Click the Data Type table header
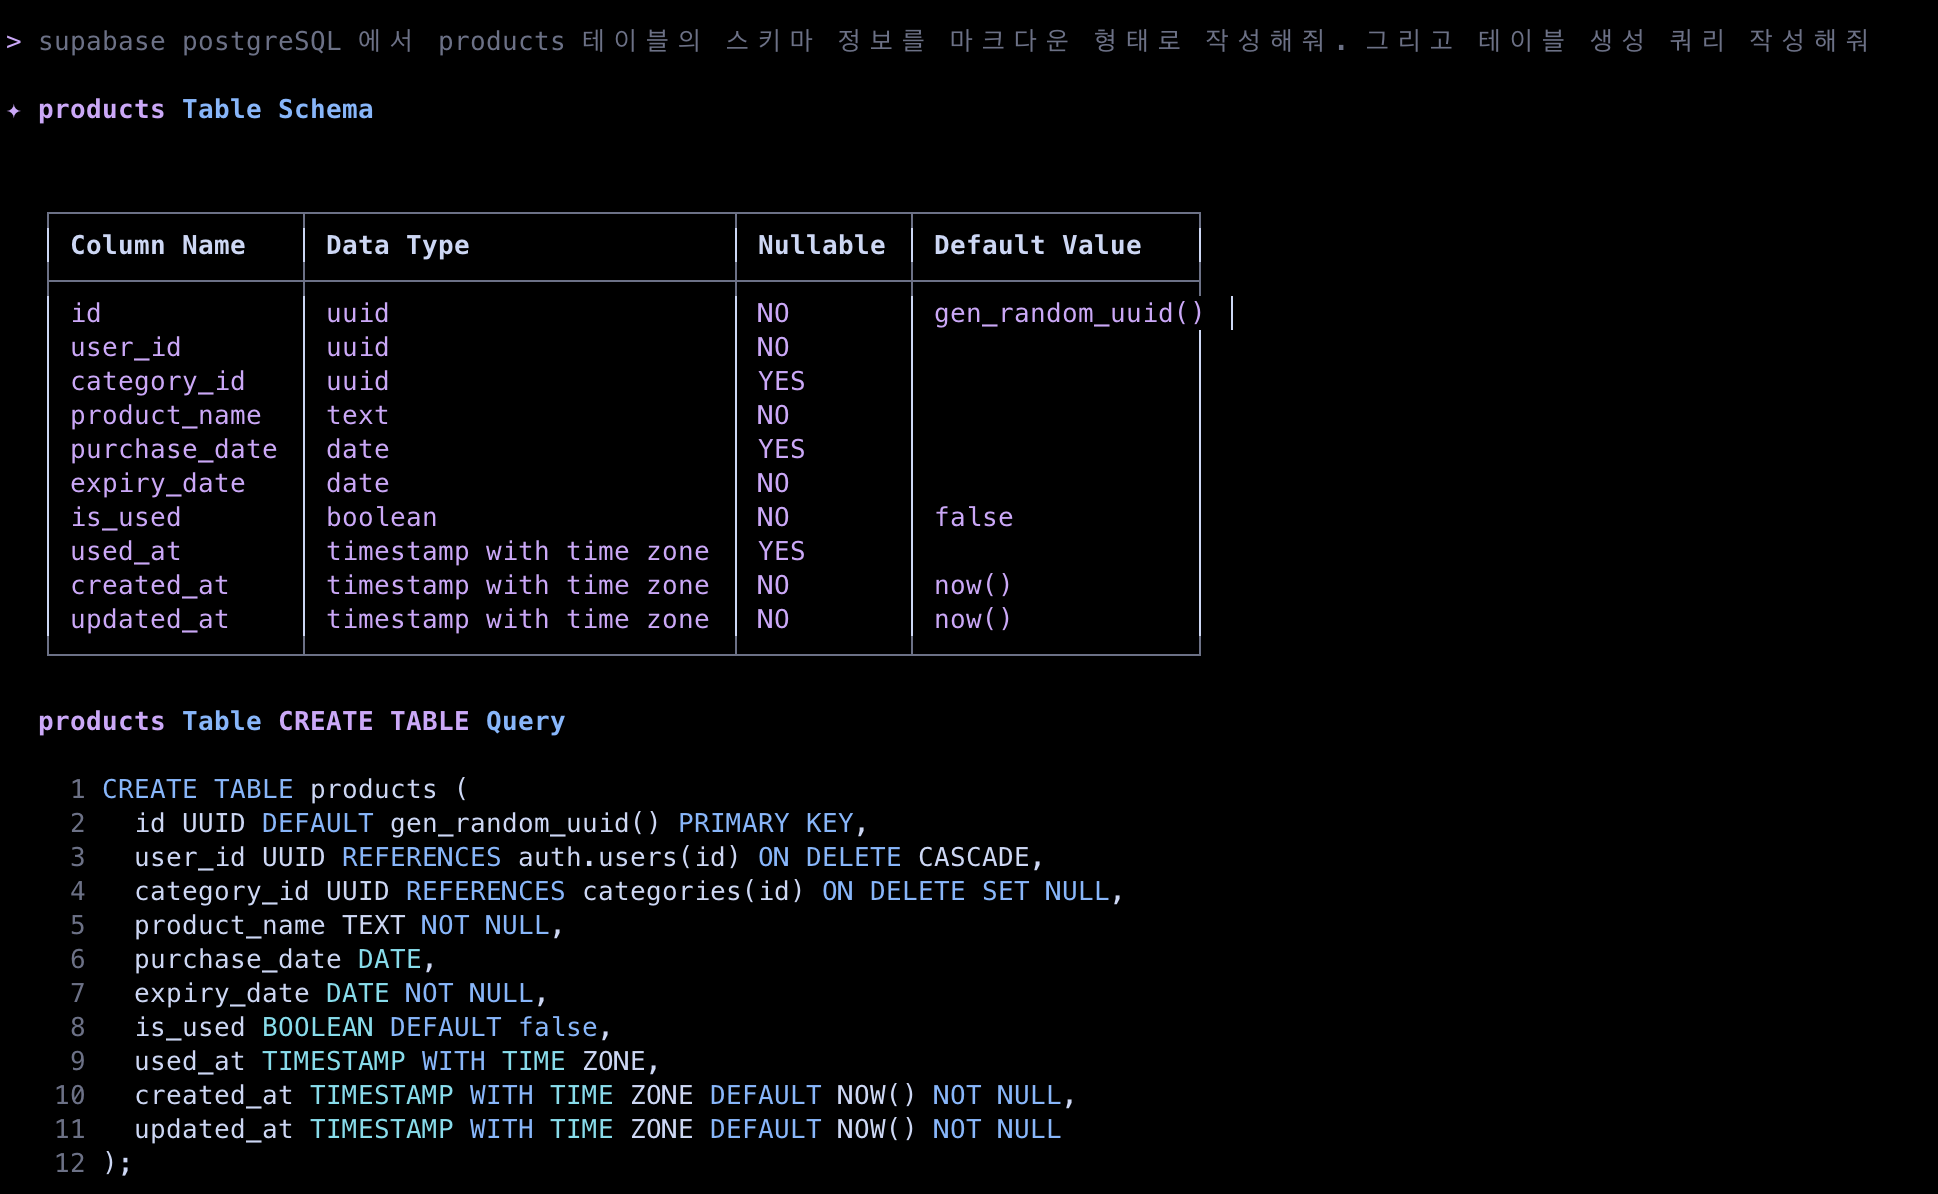This screenshot has width=1938, height=1194. pos(397,246)
